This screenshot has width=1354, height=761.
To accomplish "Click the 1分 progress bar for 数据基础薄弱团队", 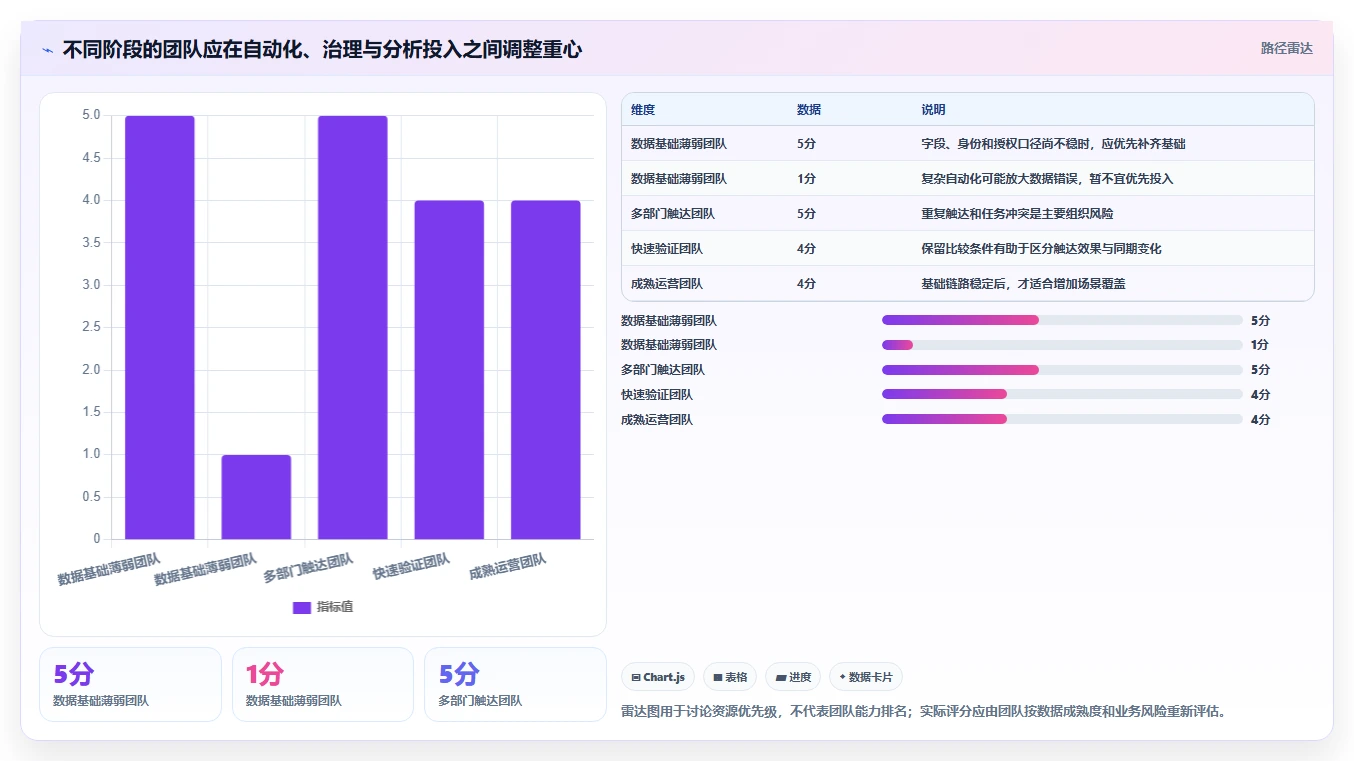I will [1062, 345].
